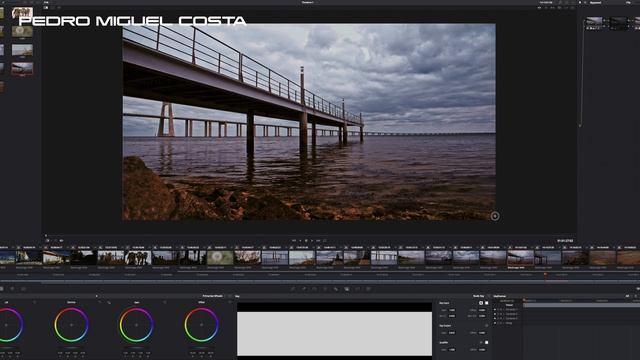Select the highlighted pier clip thumbnail
This screenshot has width=640, height=360.
pyautogui.click(x=520, y=258)
